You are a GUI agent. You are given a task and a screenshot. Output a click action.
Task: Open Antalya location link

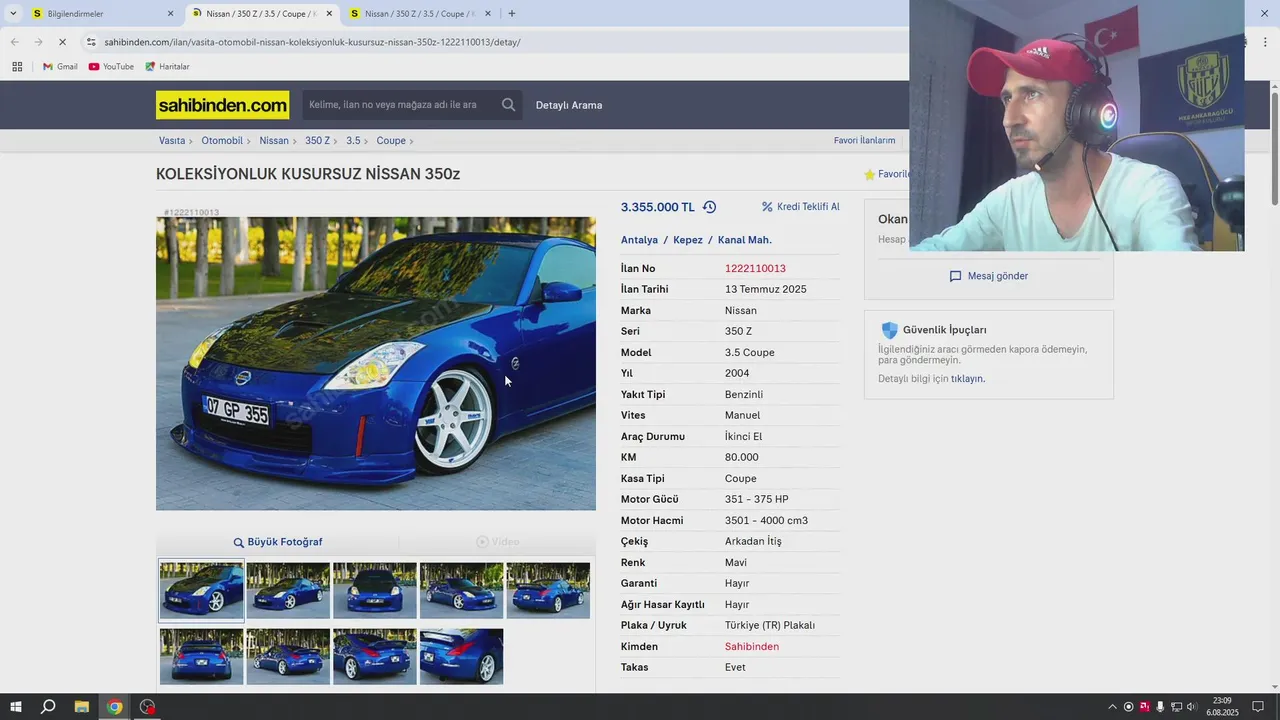click(639, 240)
